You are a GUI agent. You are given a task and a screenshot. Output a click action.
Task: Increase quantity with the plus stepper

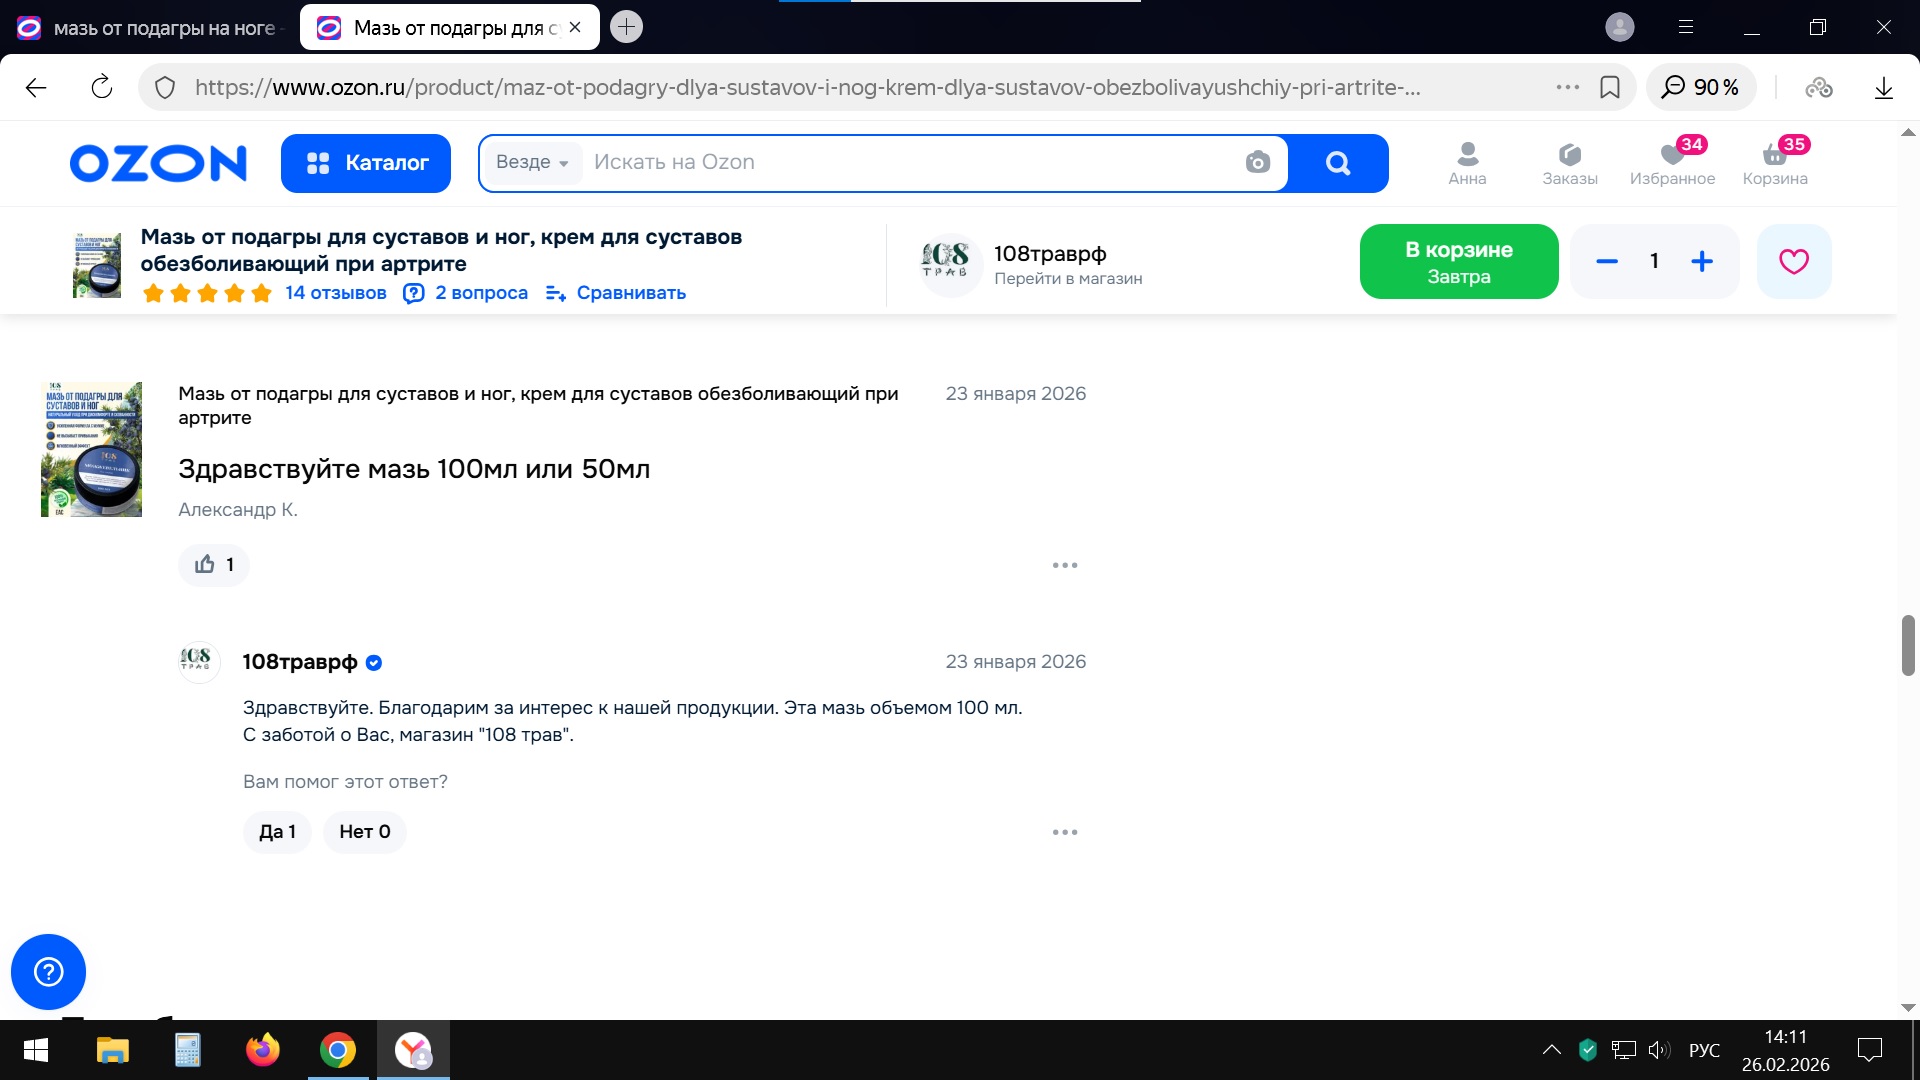[x=1701, y=262]
